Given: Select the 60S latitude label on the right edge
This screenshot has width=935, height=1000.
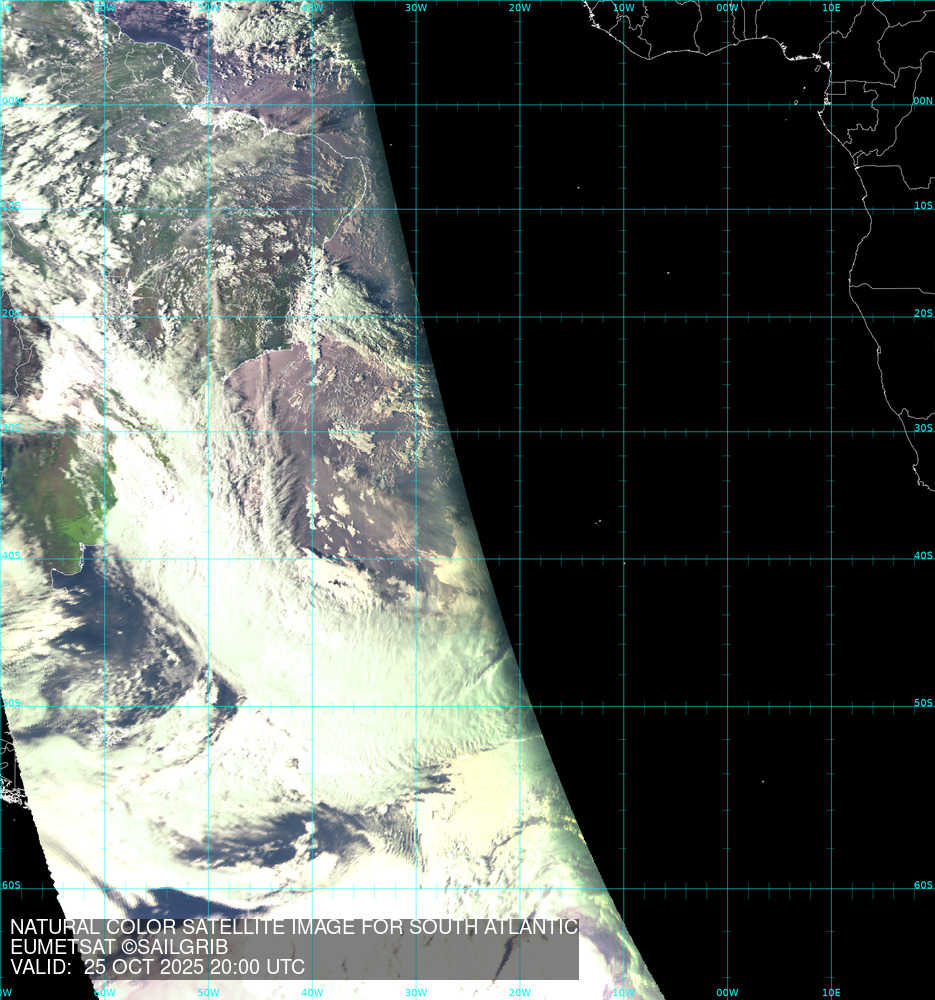Looking at the screenshot, I should point(923,885).
